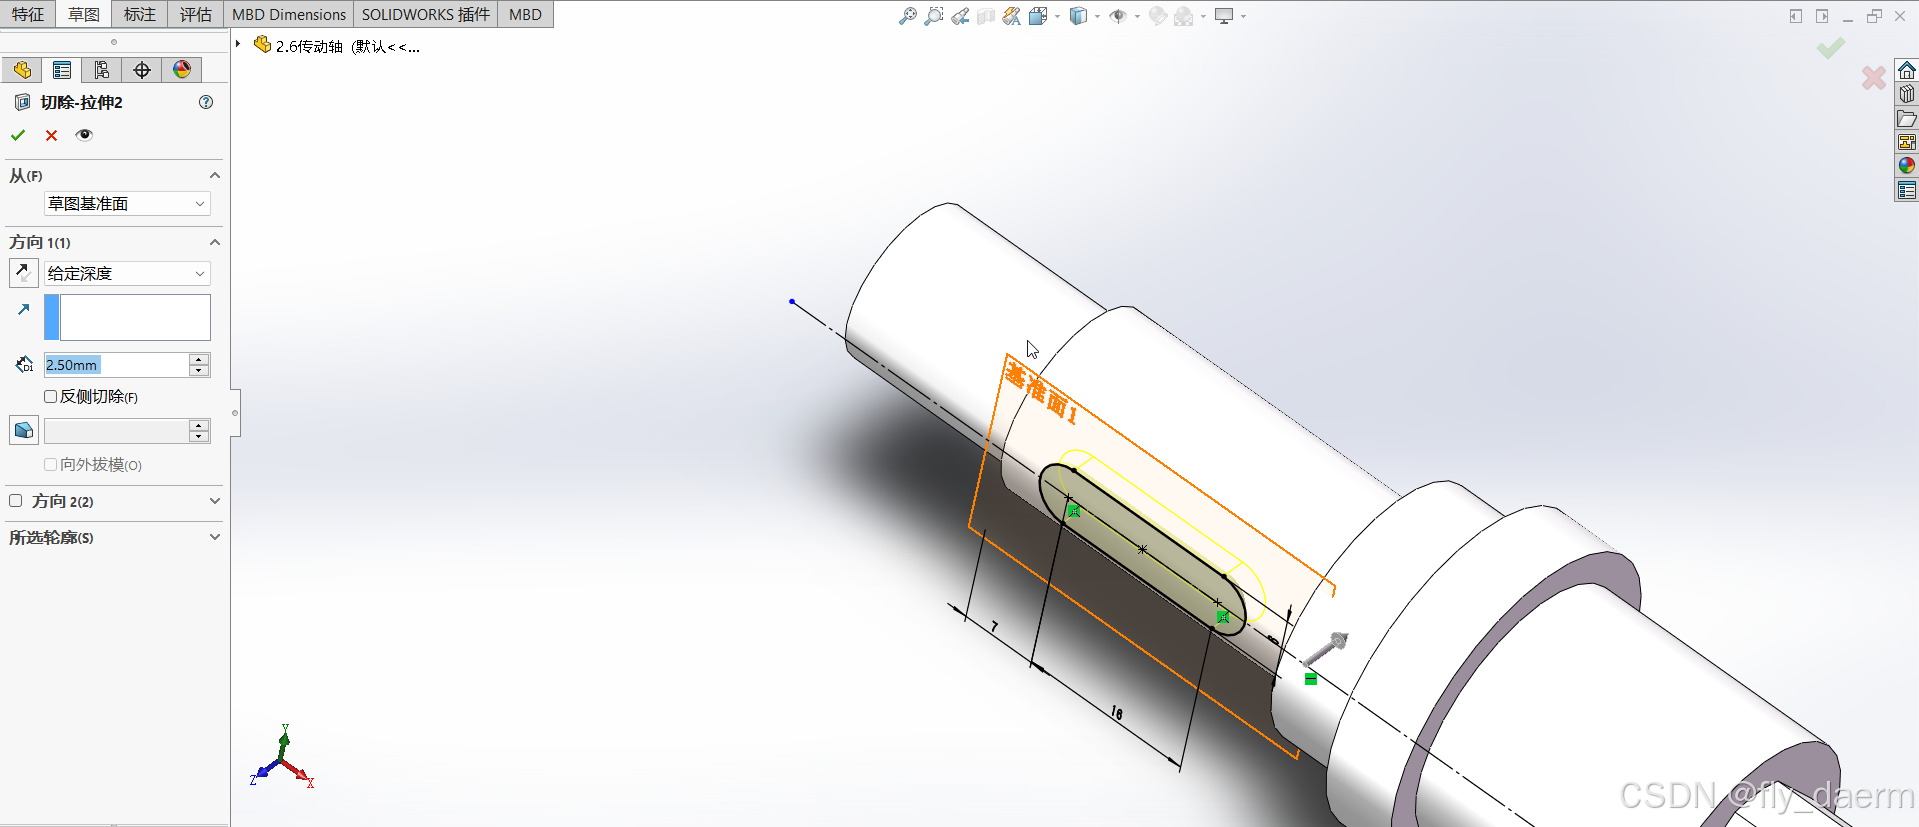
Task: Expand the 2.6传动轴 flyout tree arrow
Action: pyautogui.click(x=238, y=44)
